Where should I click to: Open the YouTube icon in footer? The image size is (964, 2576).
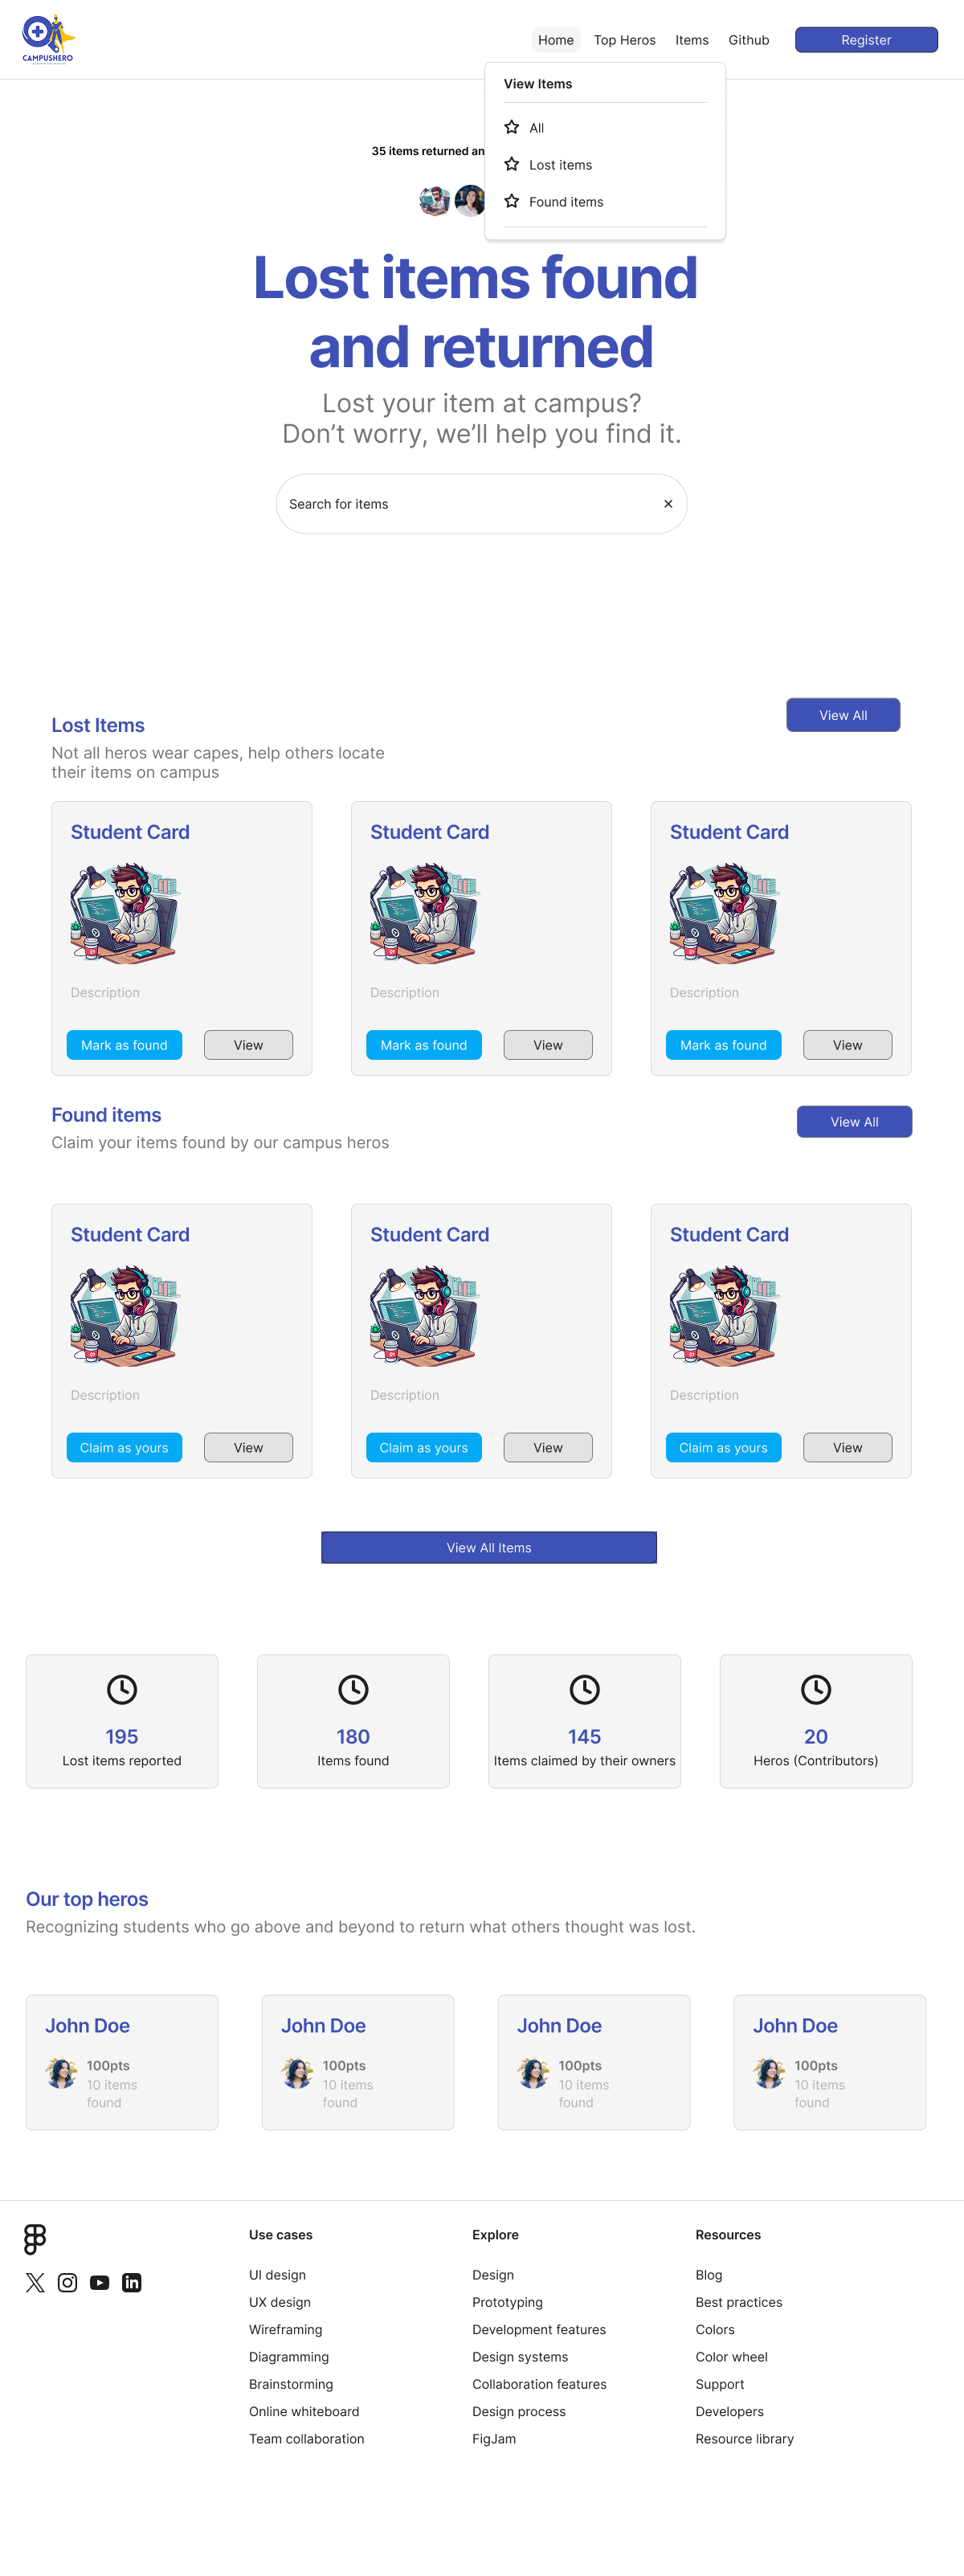(99, 2282)
